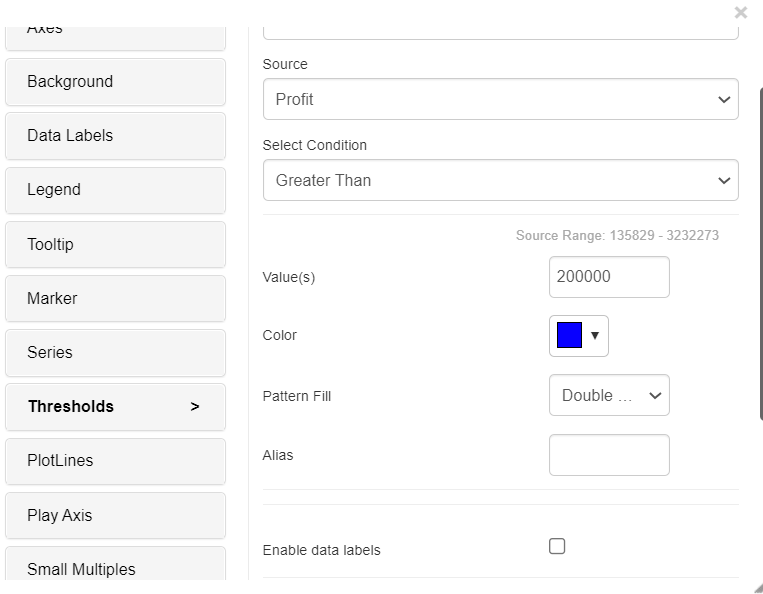Switch to PlotLines tab
This screenshot has width=763, height=594.
point(115,461)
